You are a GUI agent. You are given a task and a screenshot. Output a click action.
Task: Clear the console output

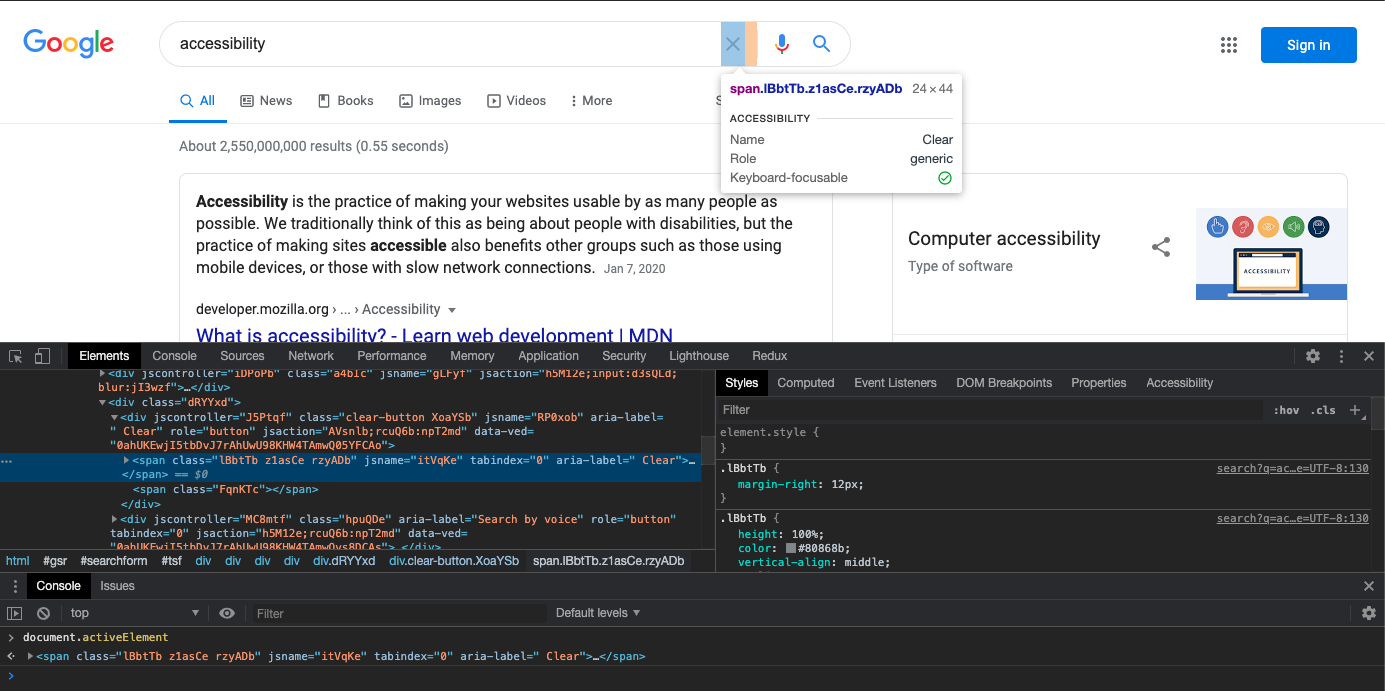point(44,613)
